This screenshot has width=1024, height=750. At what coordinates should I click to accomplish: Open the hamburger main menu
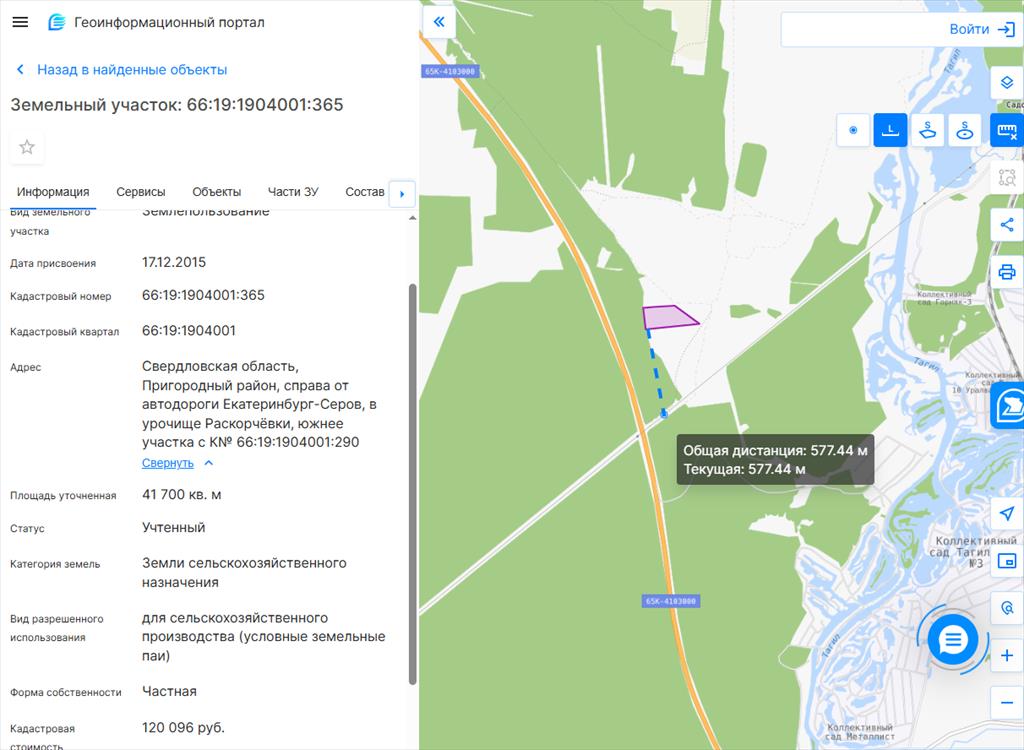coord(20,22)
